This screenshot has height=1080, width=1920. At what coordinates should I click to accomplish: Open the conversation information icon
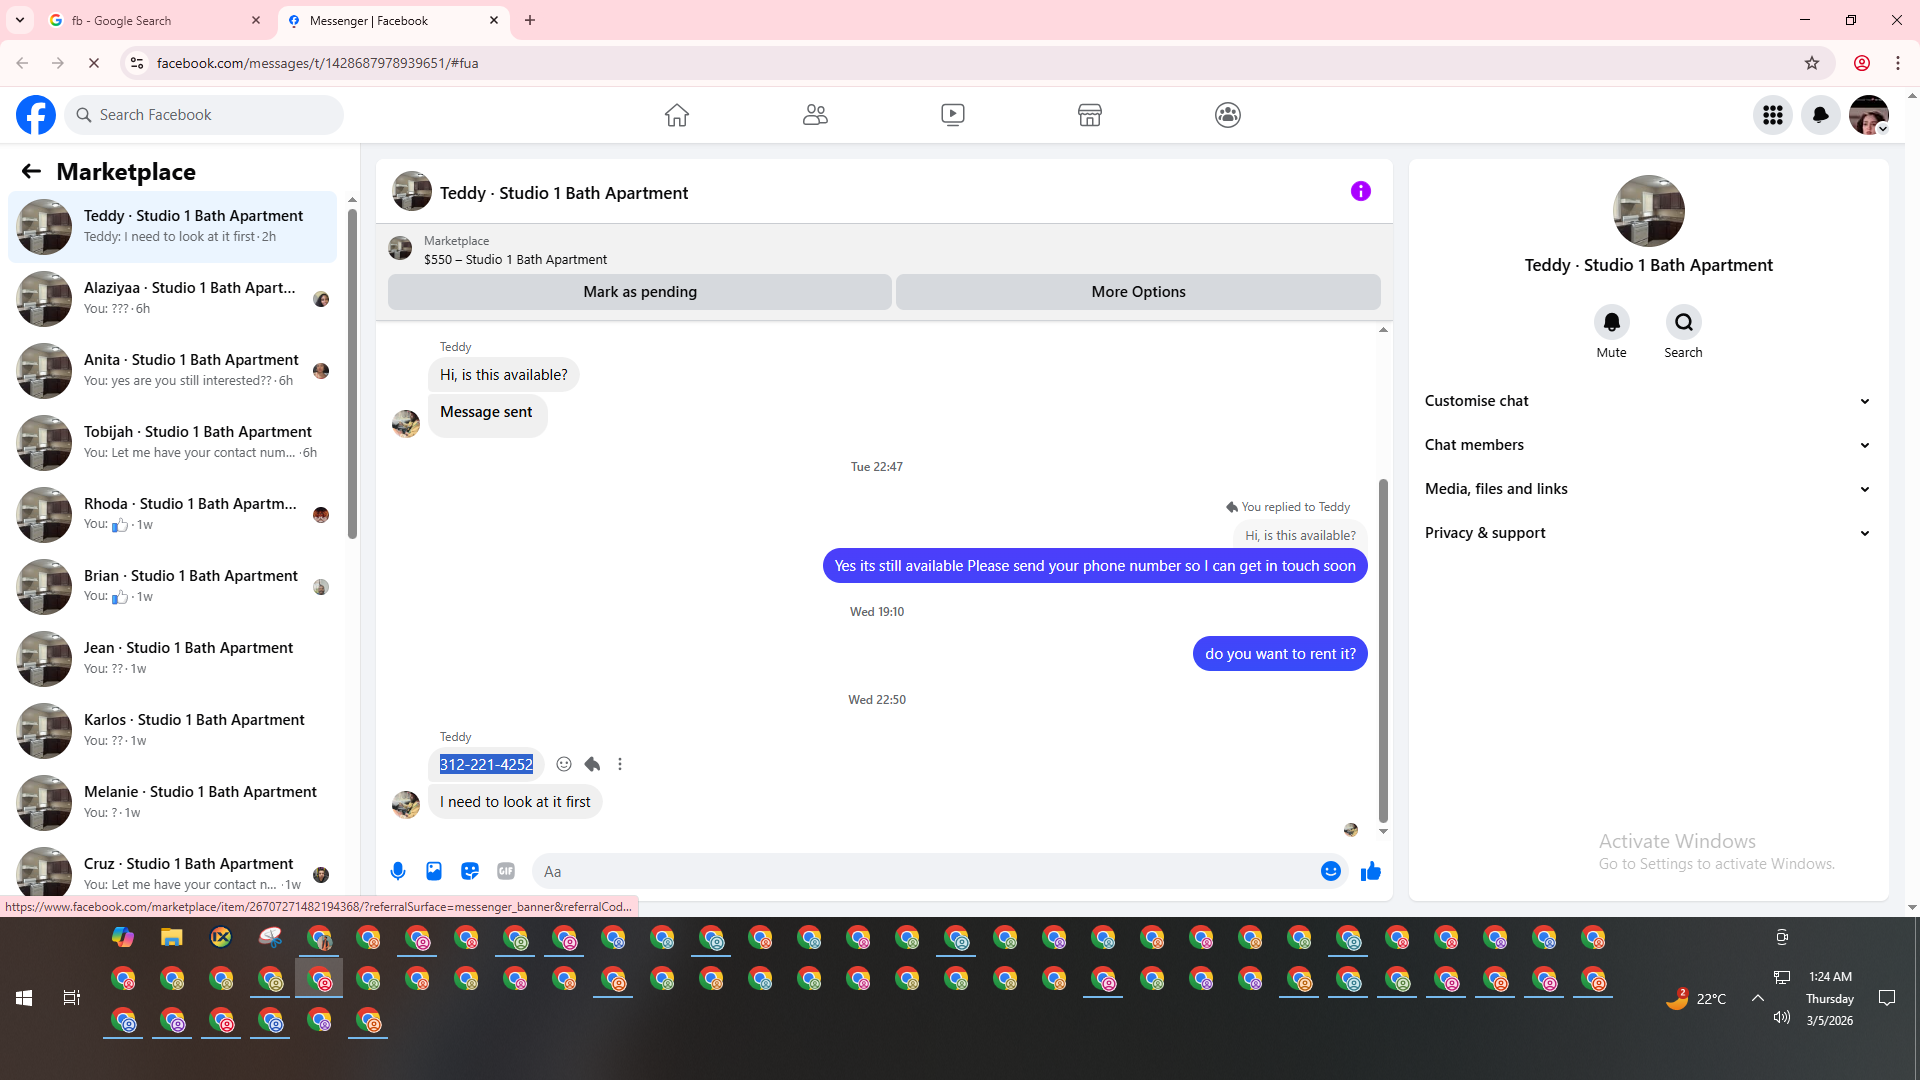1361,191
